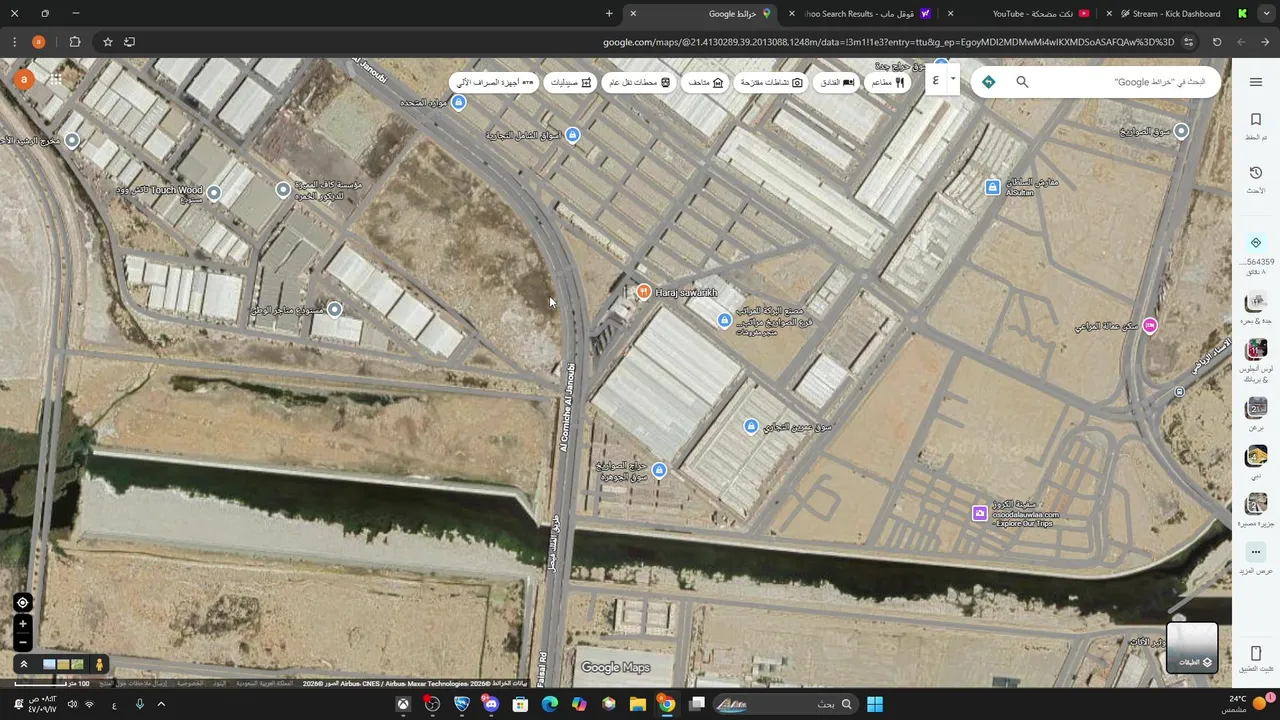Reload the page in the browser
The width and height of the screenshot is (1280, 720).
click(1217, 42)
